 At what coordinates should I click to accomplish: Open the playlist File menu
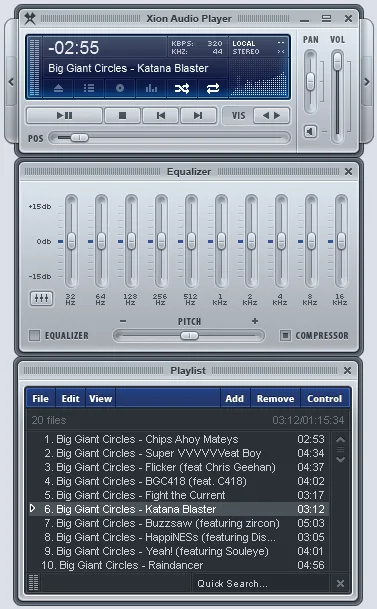[x=40, y=398]
